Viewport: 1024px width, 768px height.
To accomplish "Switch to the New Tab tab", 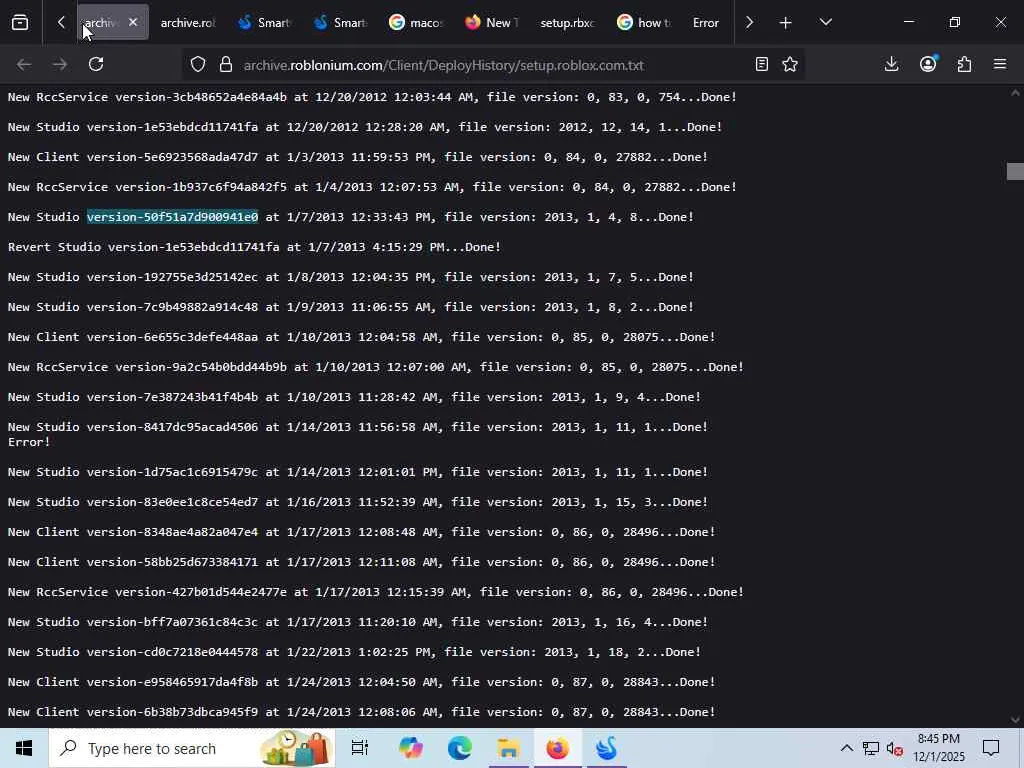I will 492,23.
